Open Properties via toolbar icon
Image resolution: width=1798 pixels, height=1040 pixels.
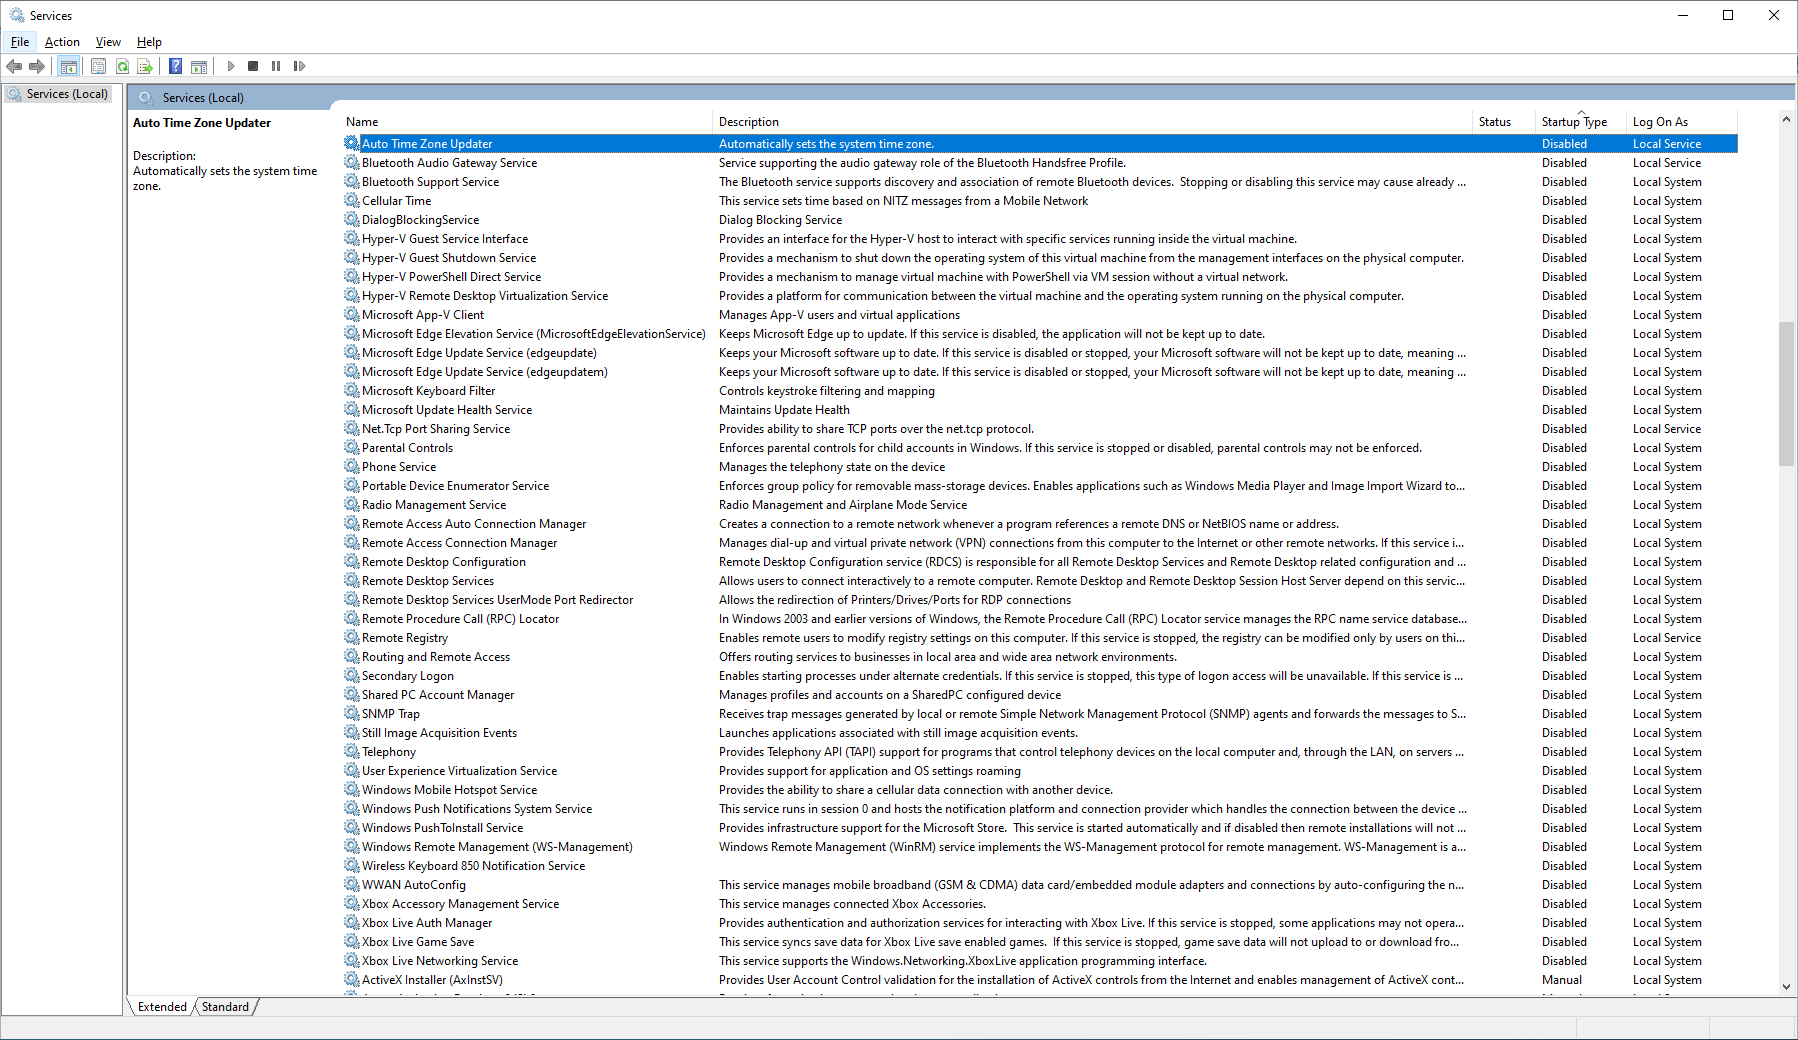98,66
